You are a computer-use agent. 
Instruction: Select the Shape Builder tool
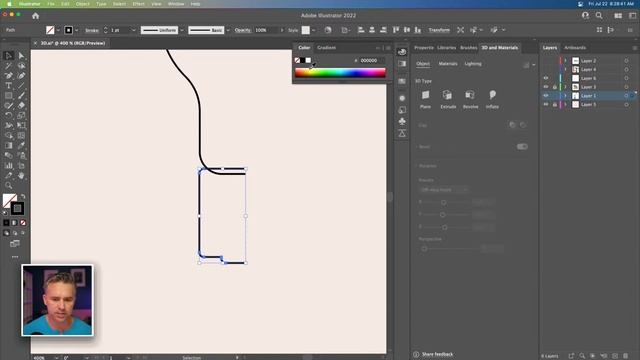pyautogui.click(x=9, y=136)
